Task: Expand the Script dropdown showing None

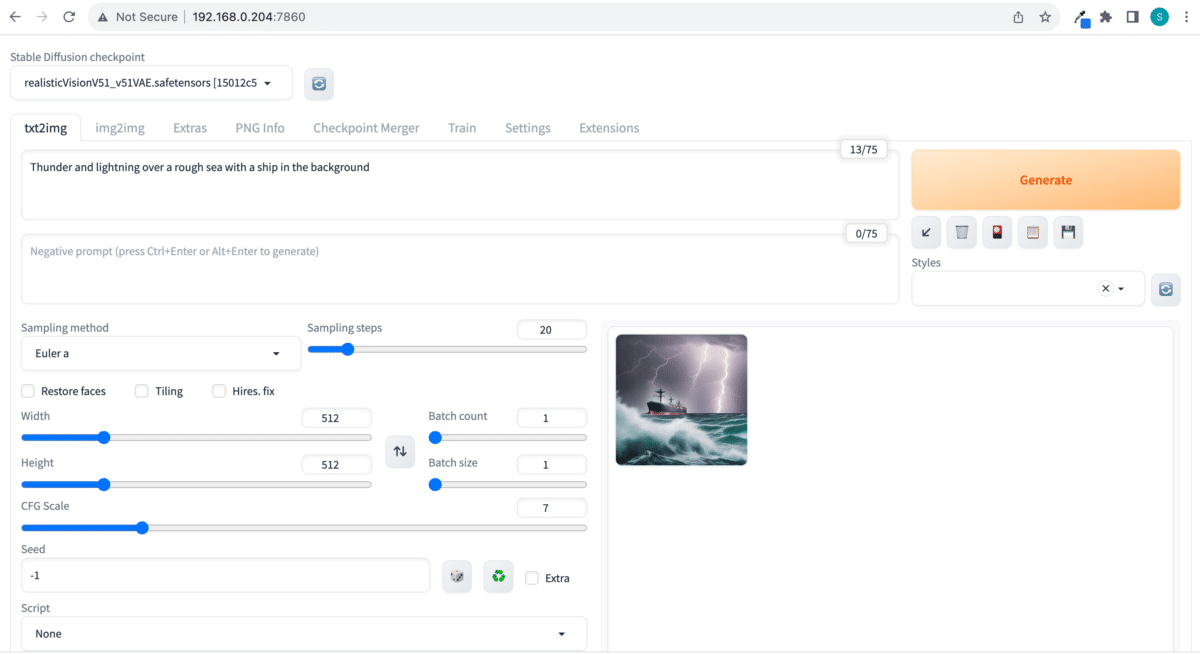Action: click(304, 633)
